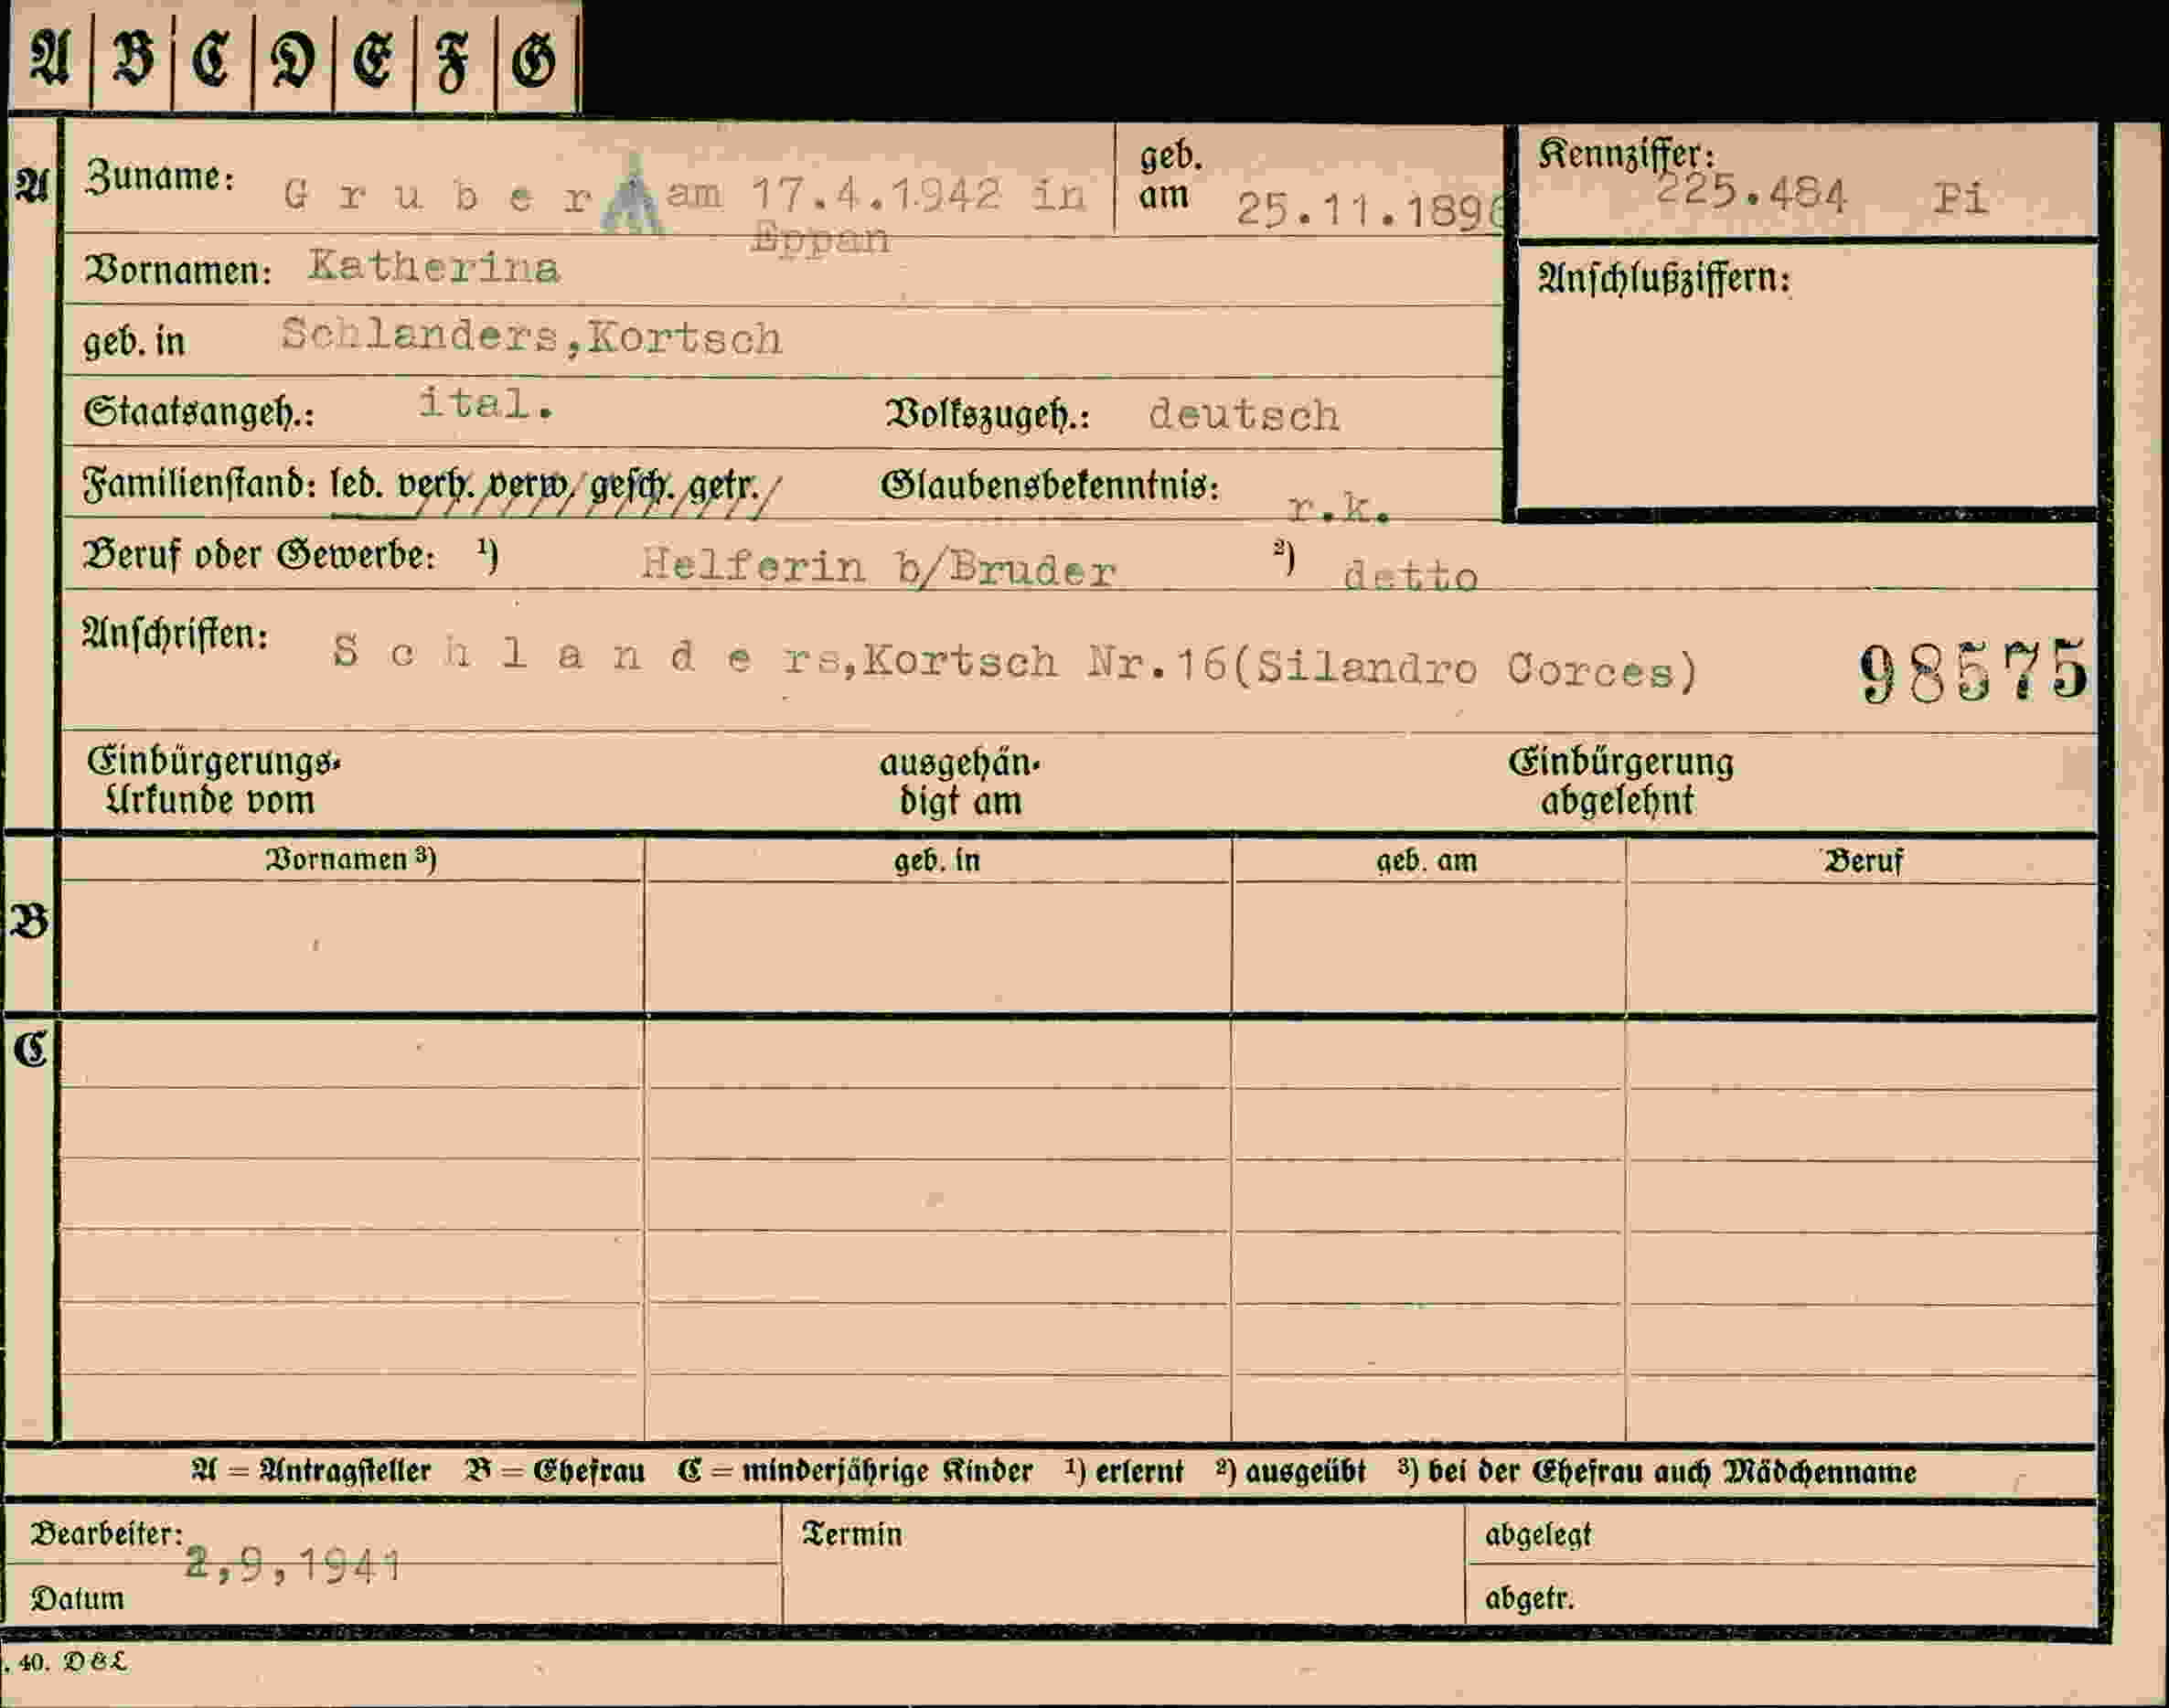Click the first name 'Katherina'

pos(434,266)
